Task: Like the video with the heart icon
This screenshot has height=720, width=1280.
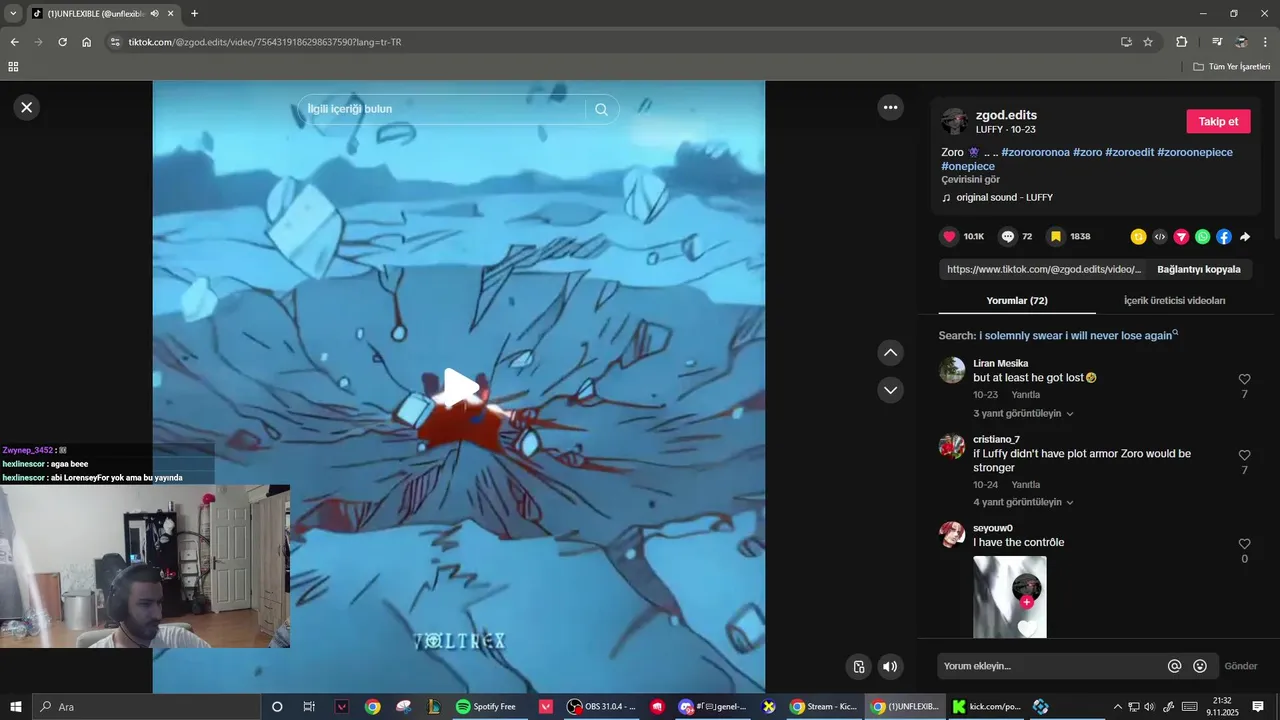Action: 950,237
